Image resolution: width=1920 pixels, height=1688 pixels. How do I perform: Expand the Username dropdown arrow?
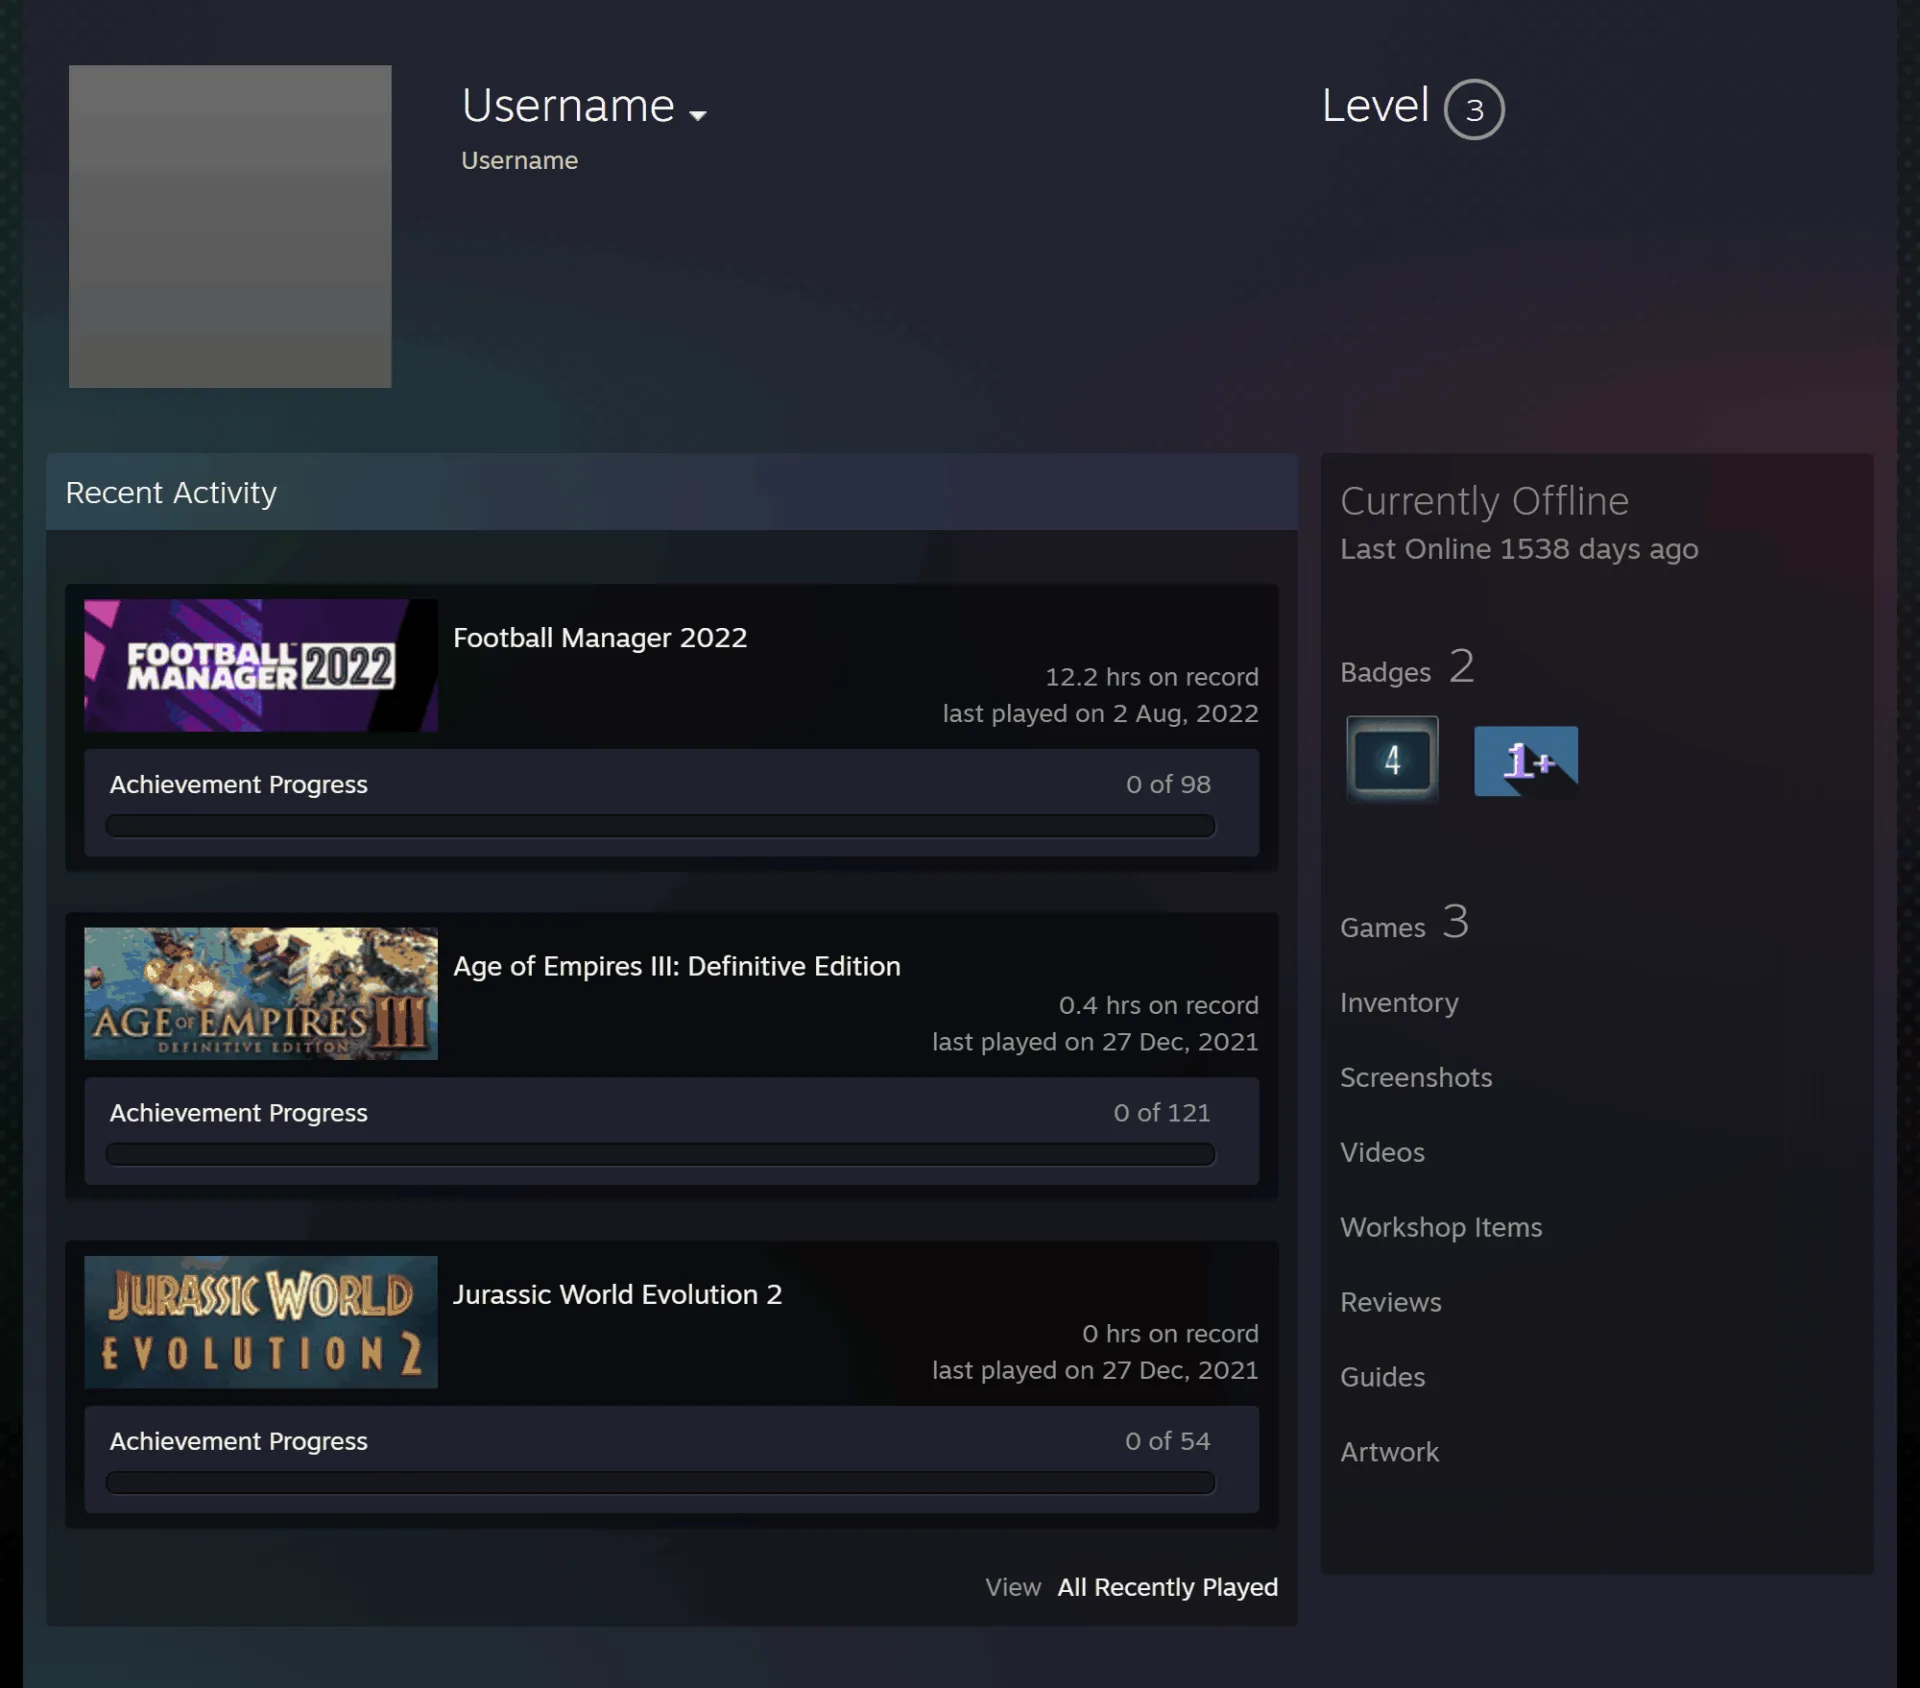698,115
